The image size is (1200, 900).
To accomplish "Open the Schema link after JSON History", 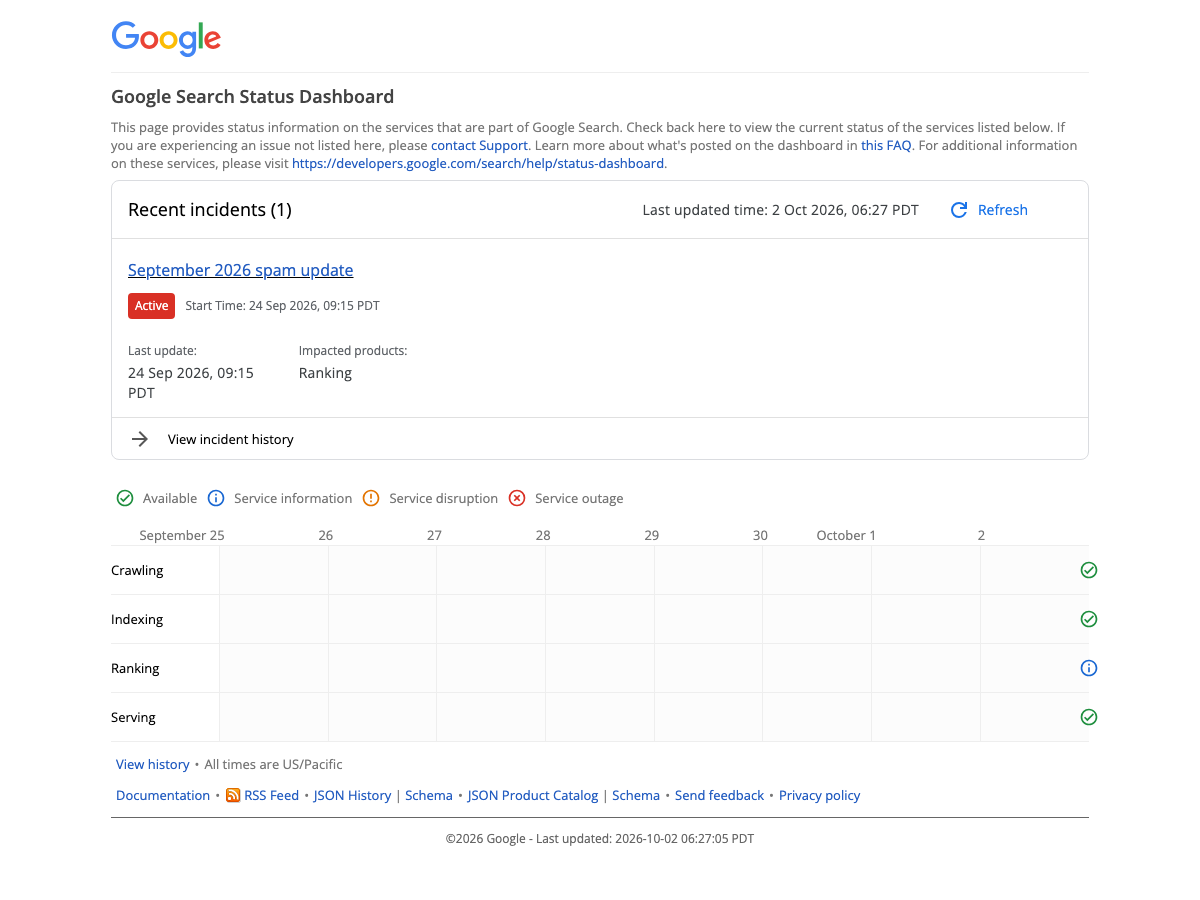I will [x=429, y=795].
